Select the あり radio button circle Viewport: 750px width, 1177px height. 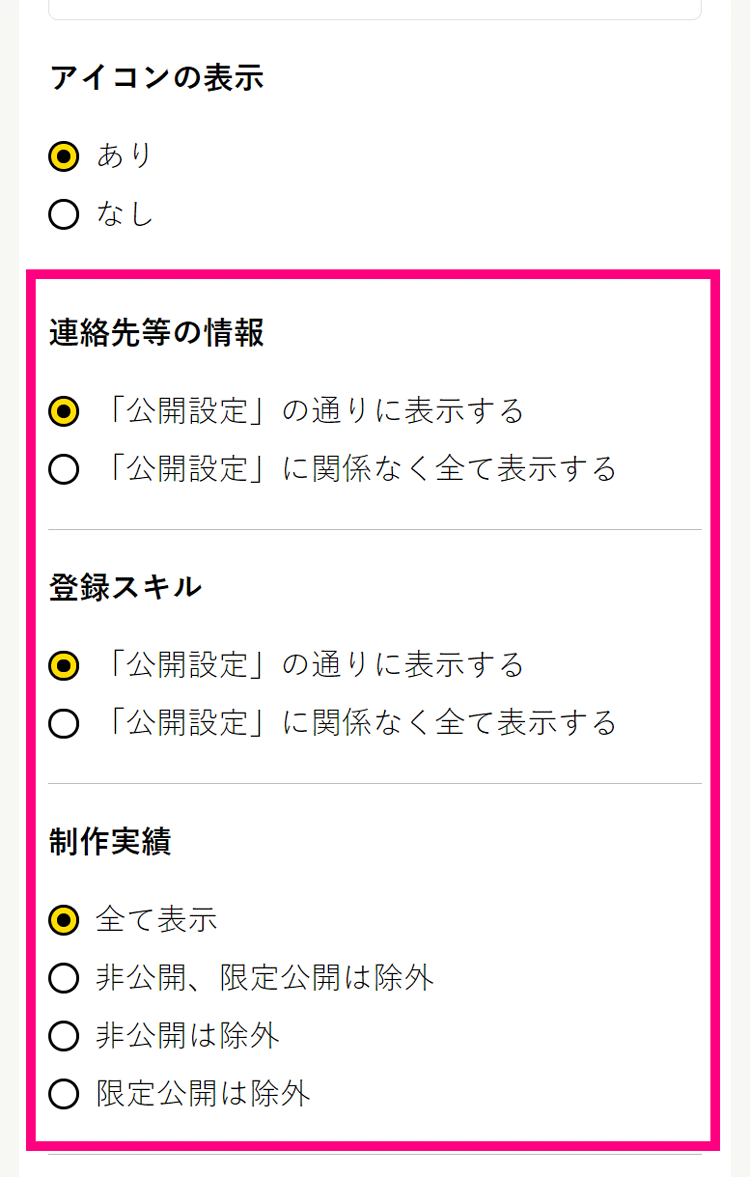pos(63,156)
